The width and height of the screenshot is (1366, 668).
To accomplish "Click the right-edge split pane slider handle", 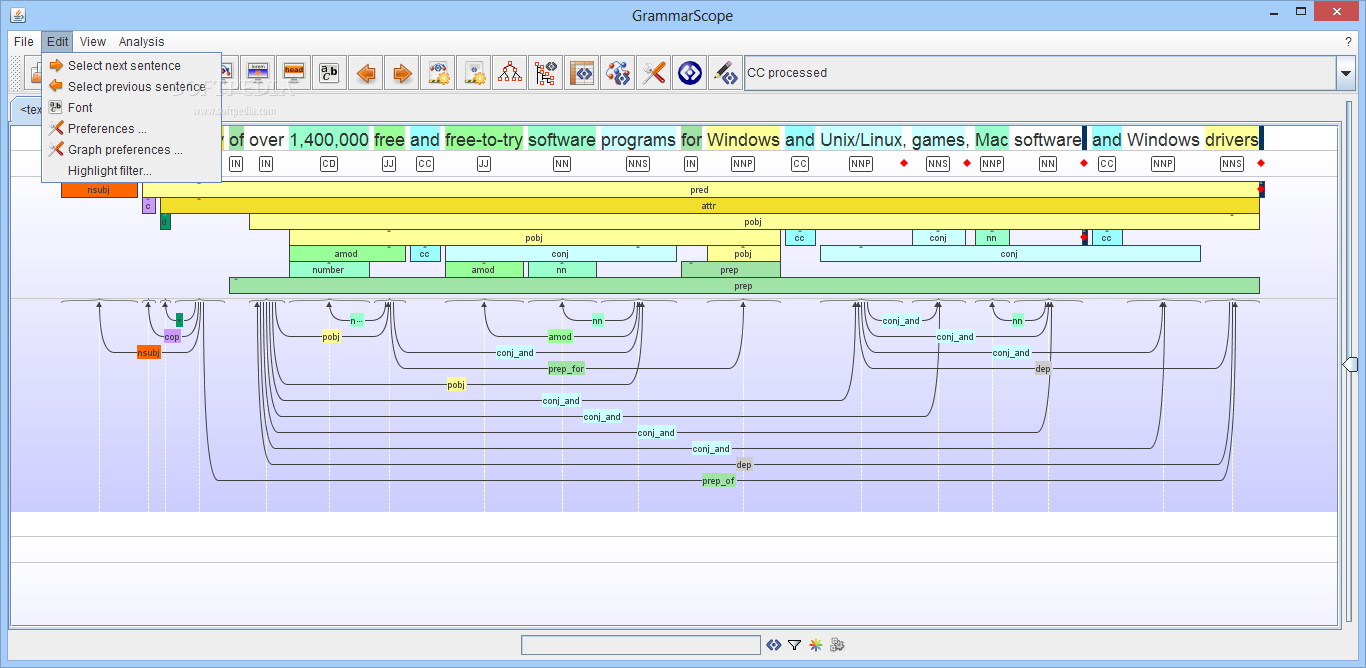I will point(1349,364).
